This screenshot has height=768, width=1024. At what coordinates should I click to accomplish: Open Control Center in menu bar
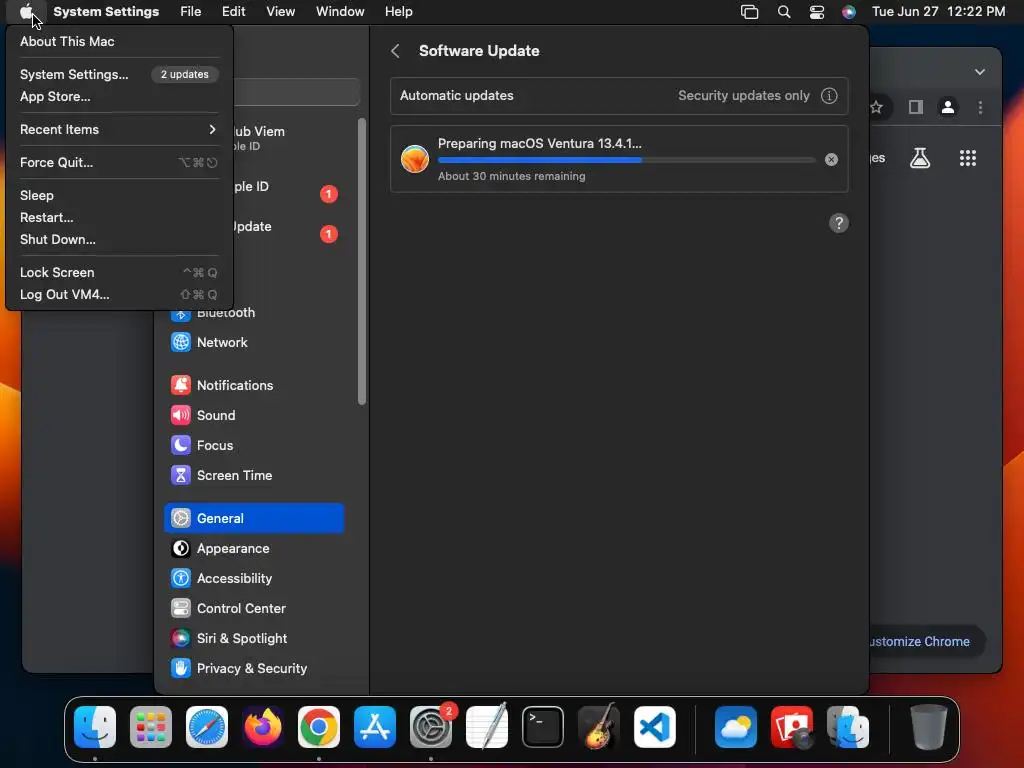[816, 12]
